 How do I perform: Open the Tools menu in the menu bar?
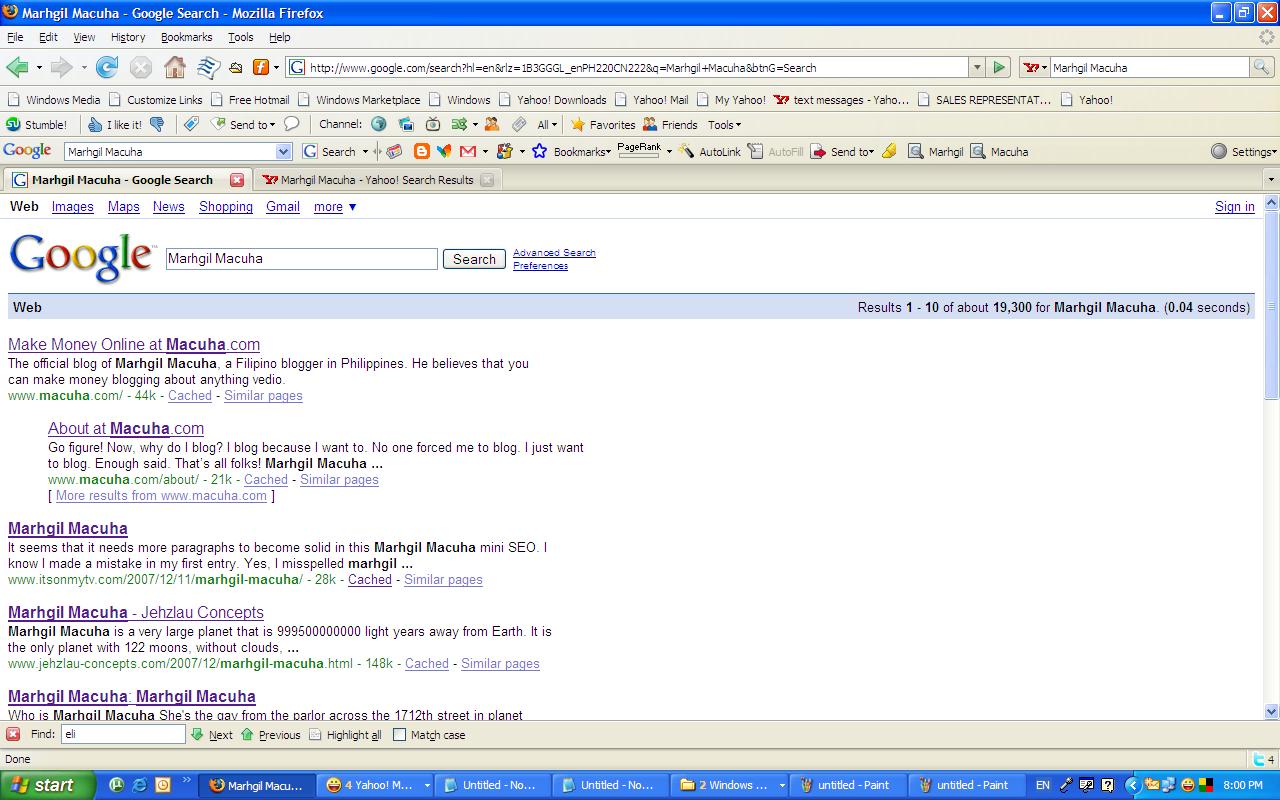coord(240,37)
